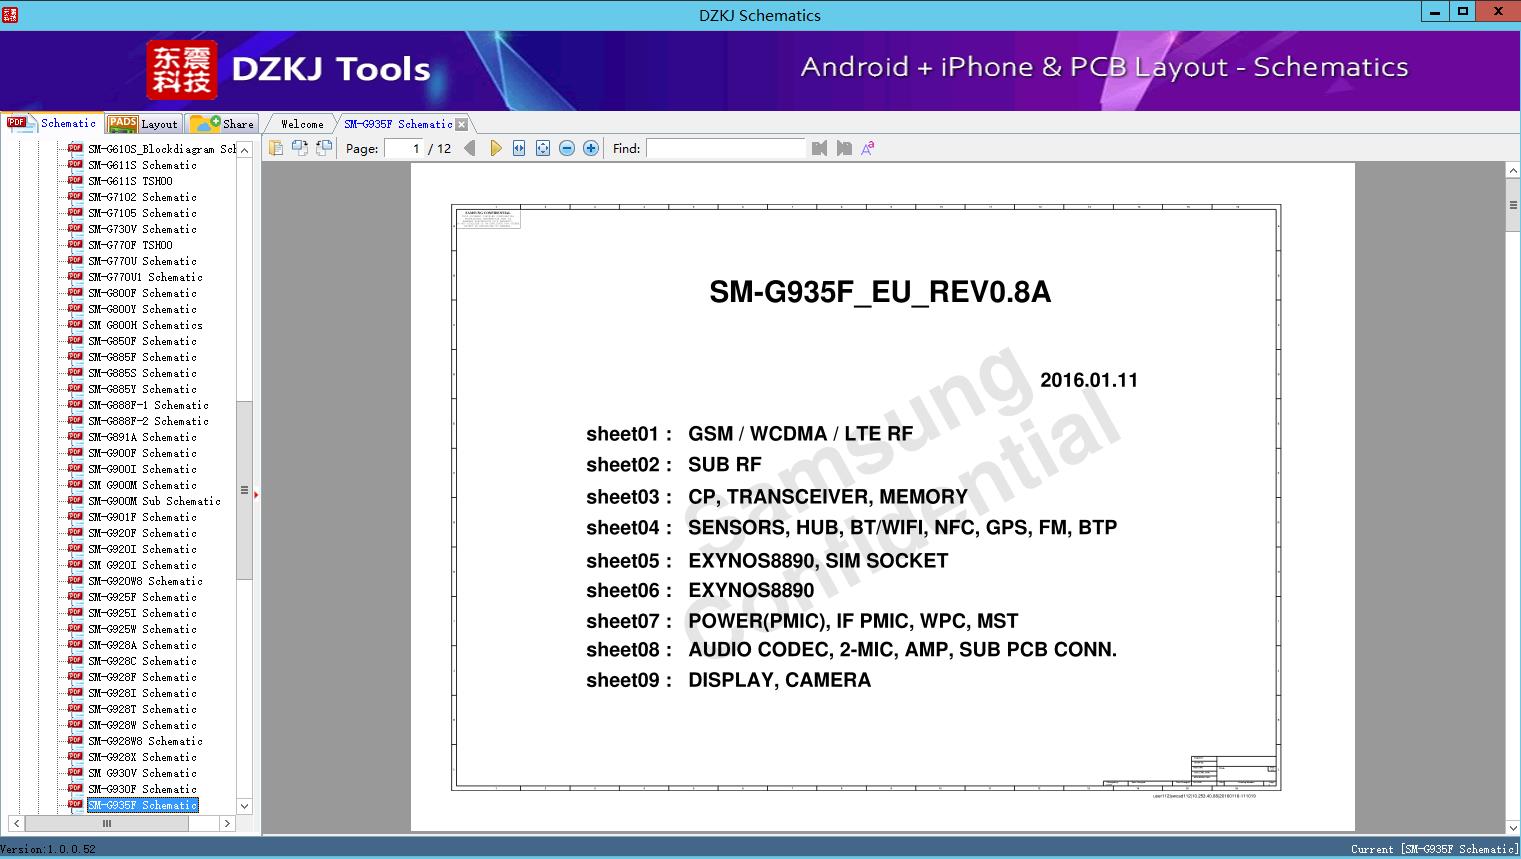The height and width of the screenshot is (859, 1521).
Task: Click the schematic page thumbnail title SM-G935F_EU_REV0.8A
Action: 880,292
